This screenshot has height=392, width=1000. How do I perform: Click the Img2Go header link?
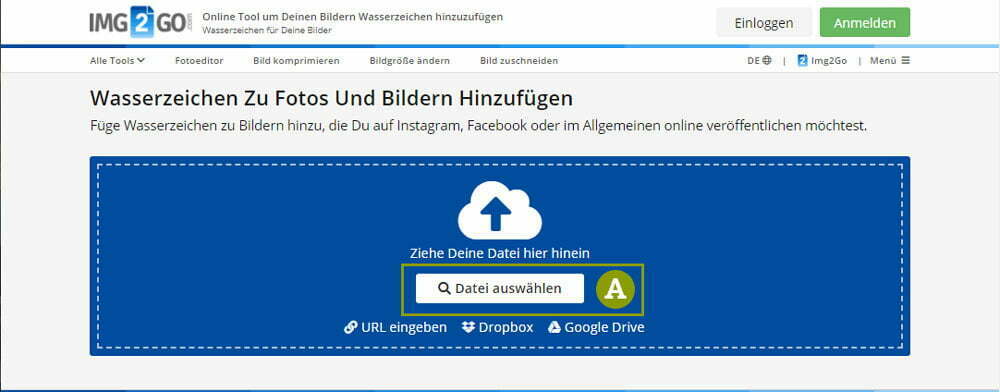[x=822, y=61]
